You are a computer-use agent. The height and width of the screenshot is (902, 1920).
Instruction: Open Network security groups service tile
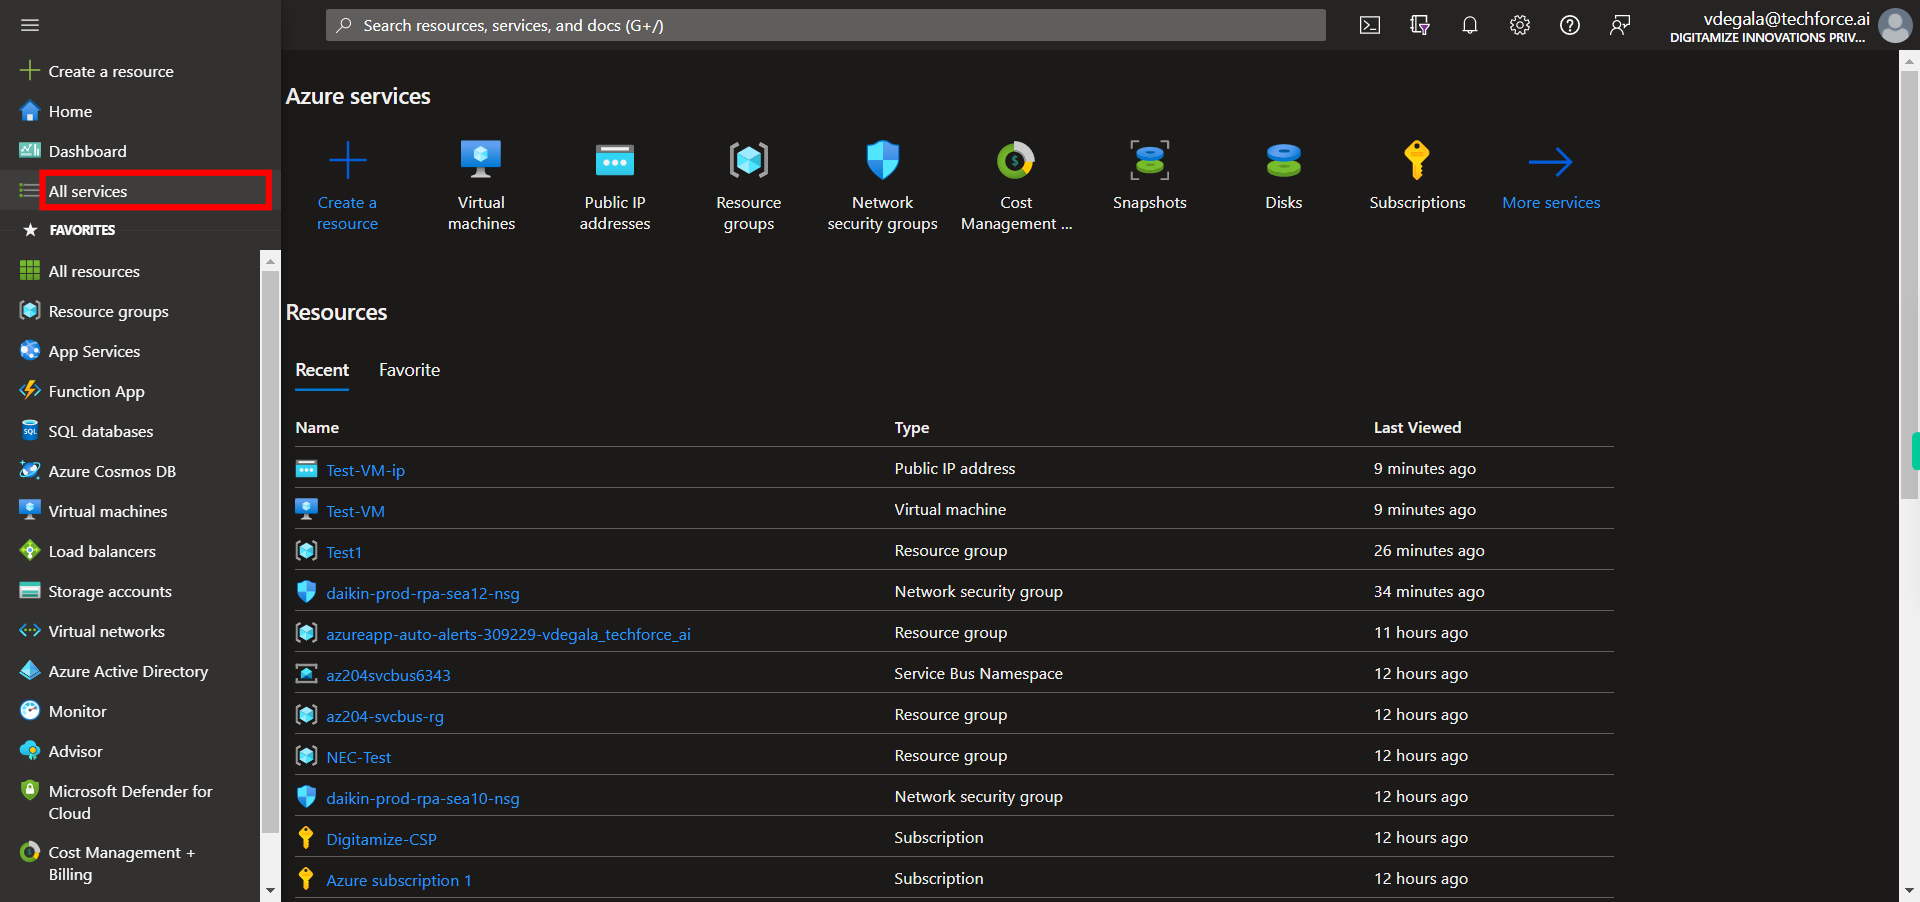coord(883,187)
